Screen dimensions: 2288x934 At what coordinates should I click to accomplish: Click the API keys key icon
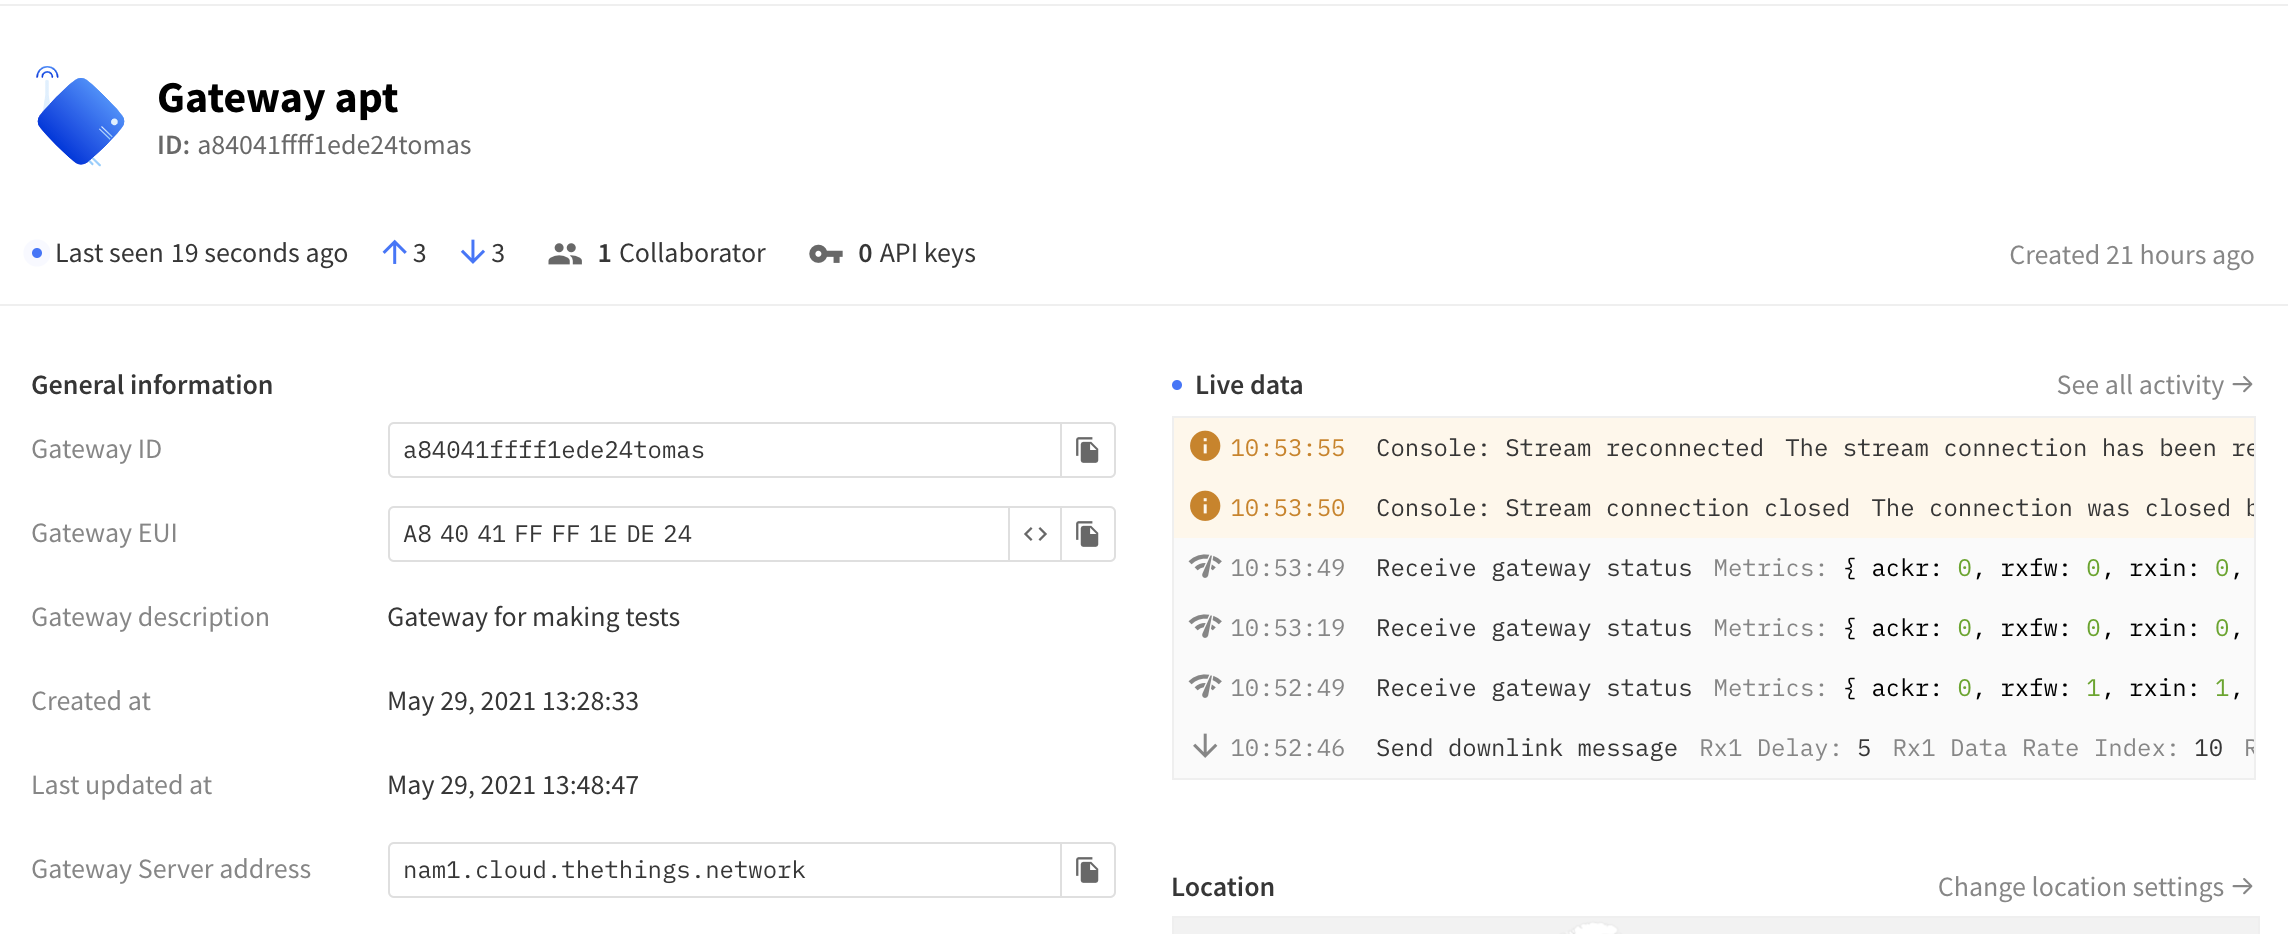click(x=825, y=254)
